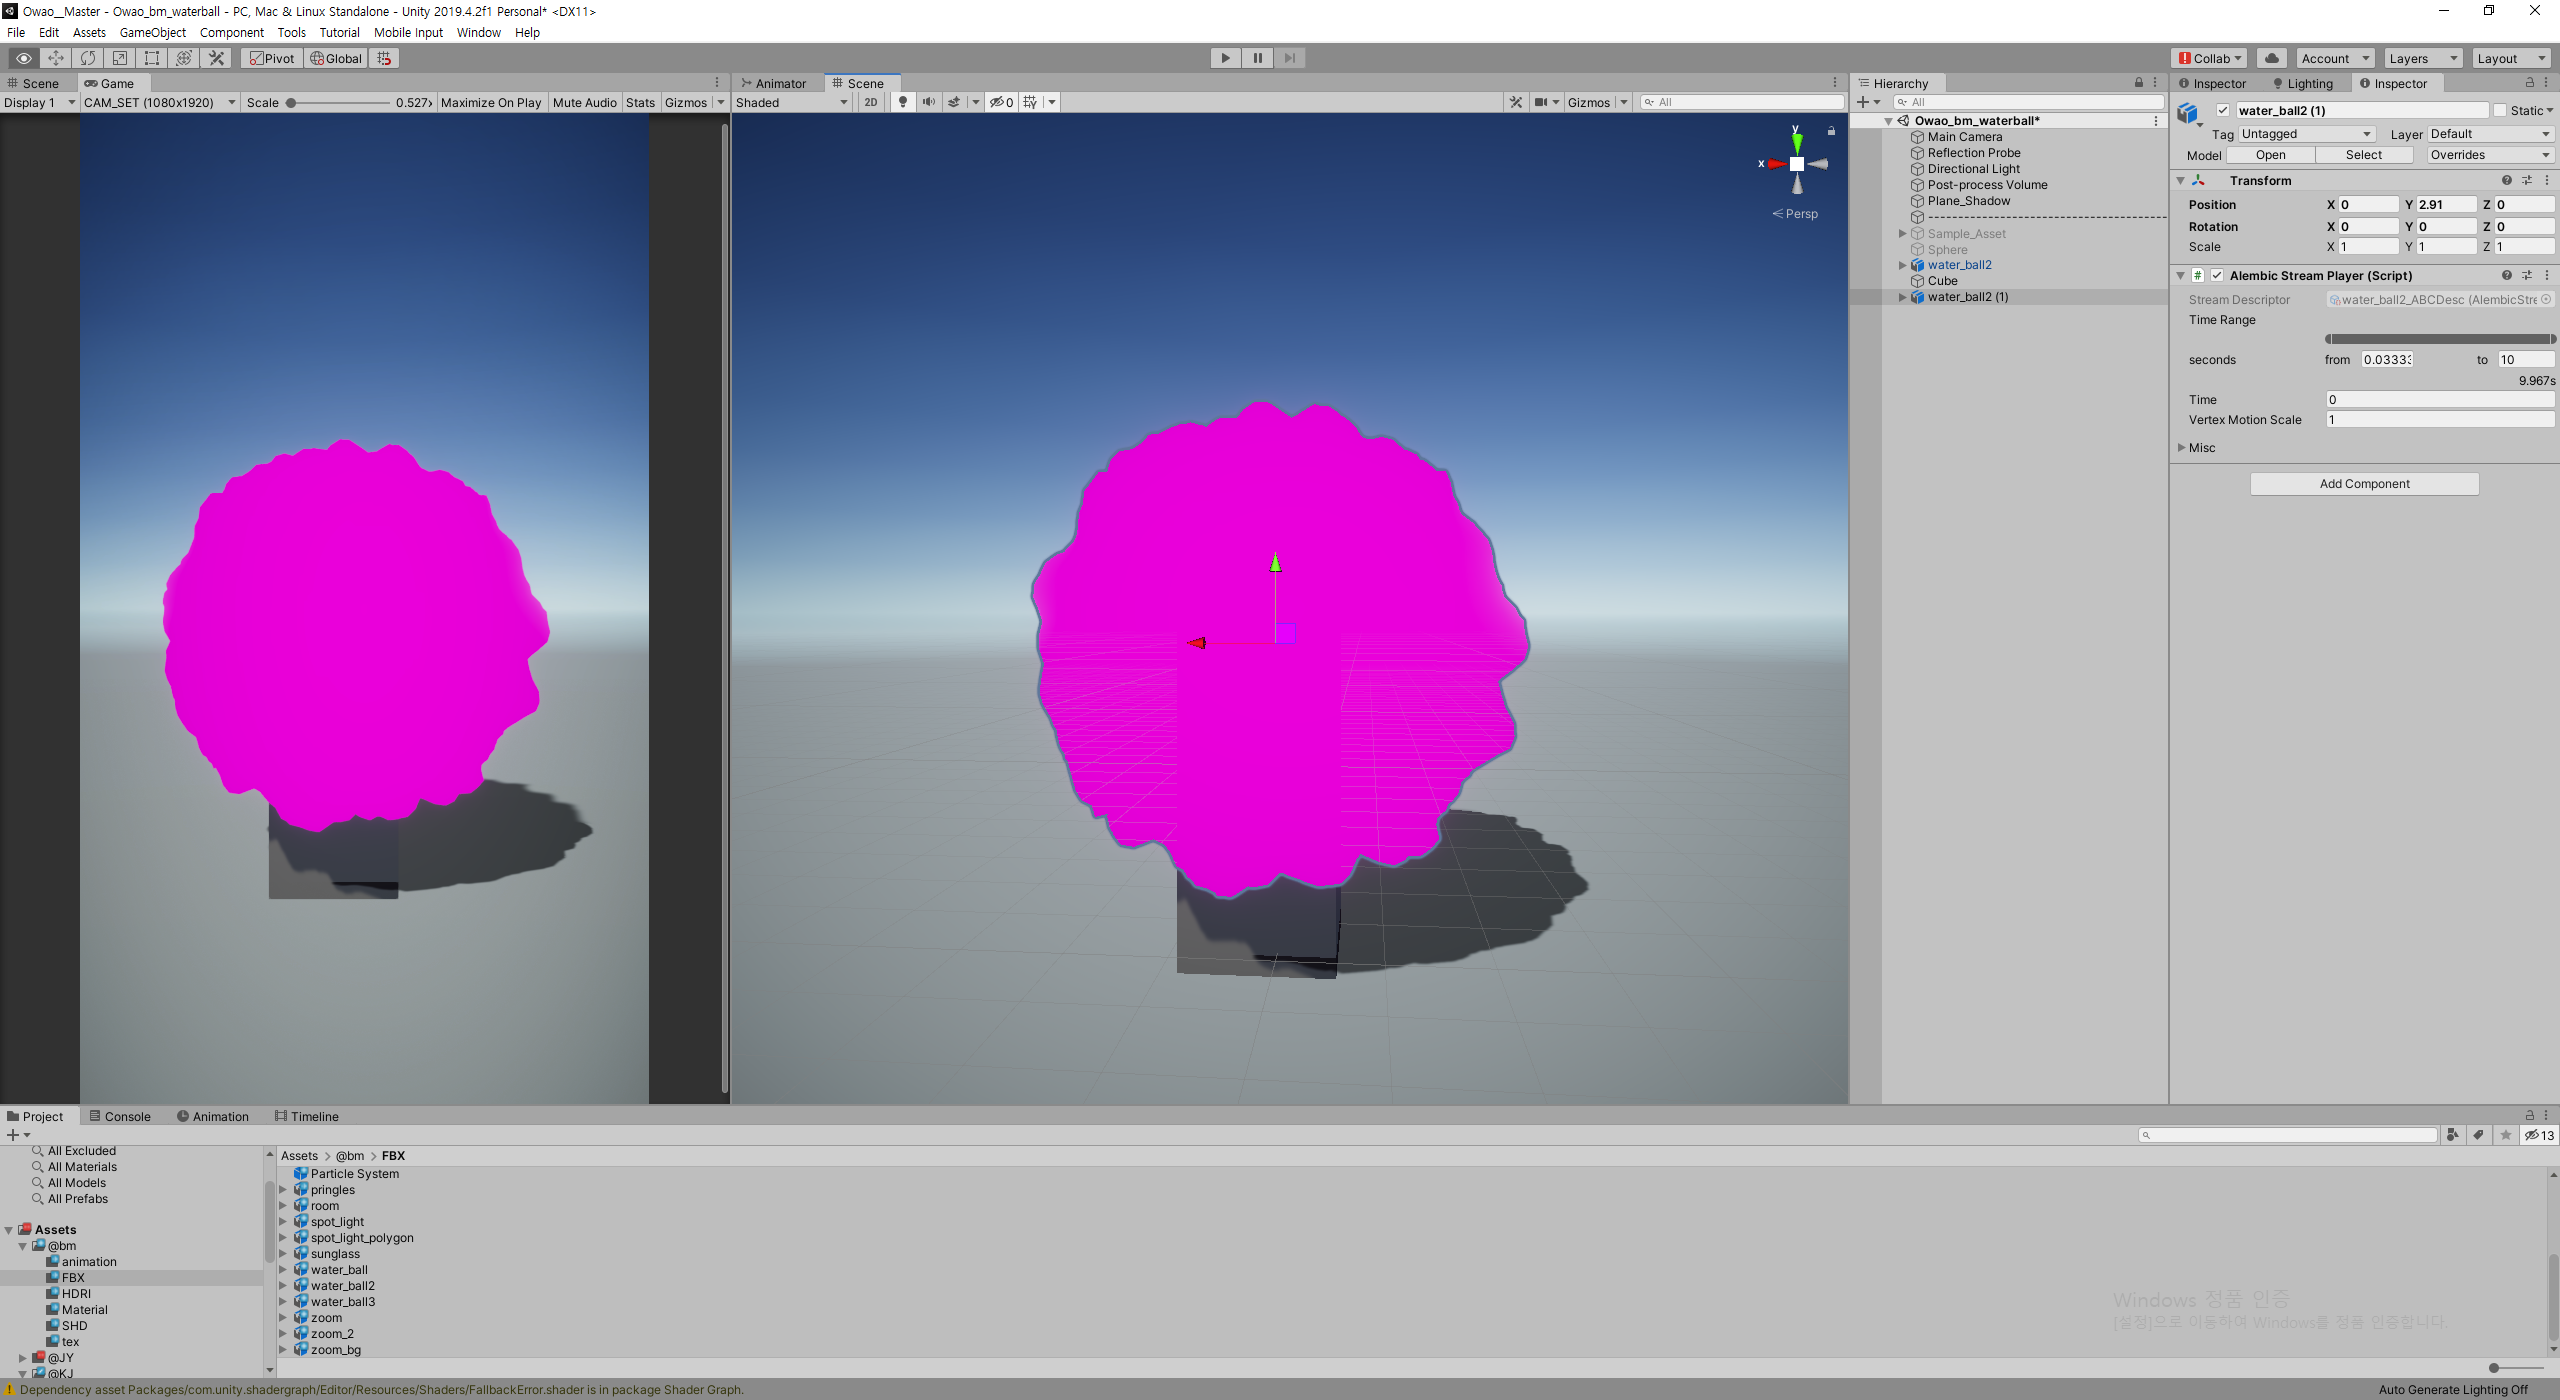Screen dimensions: 2560x1400
Task: Click the cloud services icon
Action: pos(2272,58)
